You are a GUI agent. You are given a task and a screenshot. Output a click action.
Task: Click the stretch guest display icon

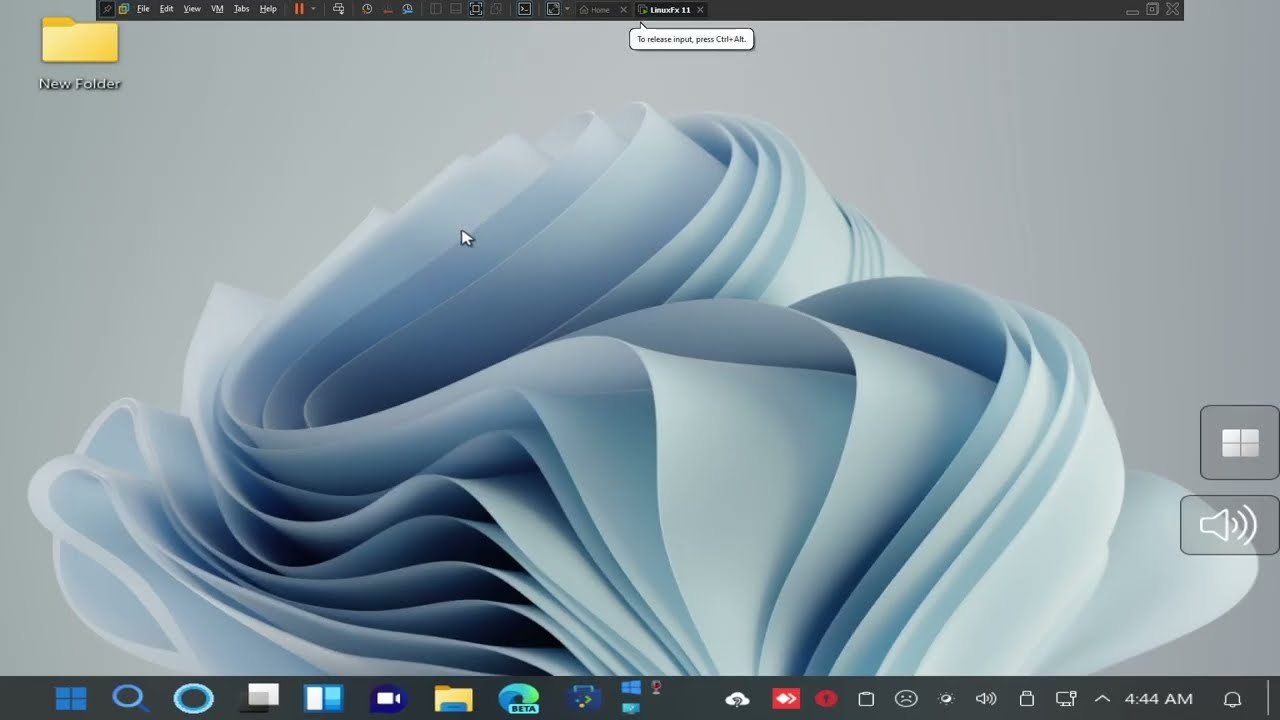click(x=553, y=9)
